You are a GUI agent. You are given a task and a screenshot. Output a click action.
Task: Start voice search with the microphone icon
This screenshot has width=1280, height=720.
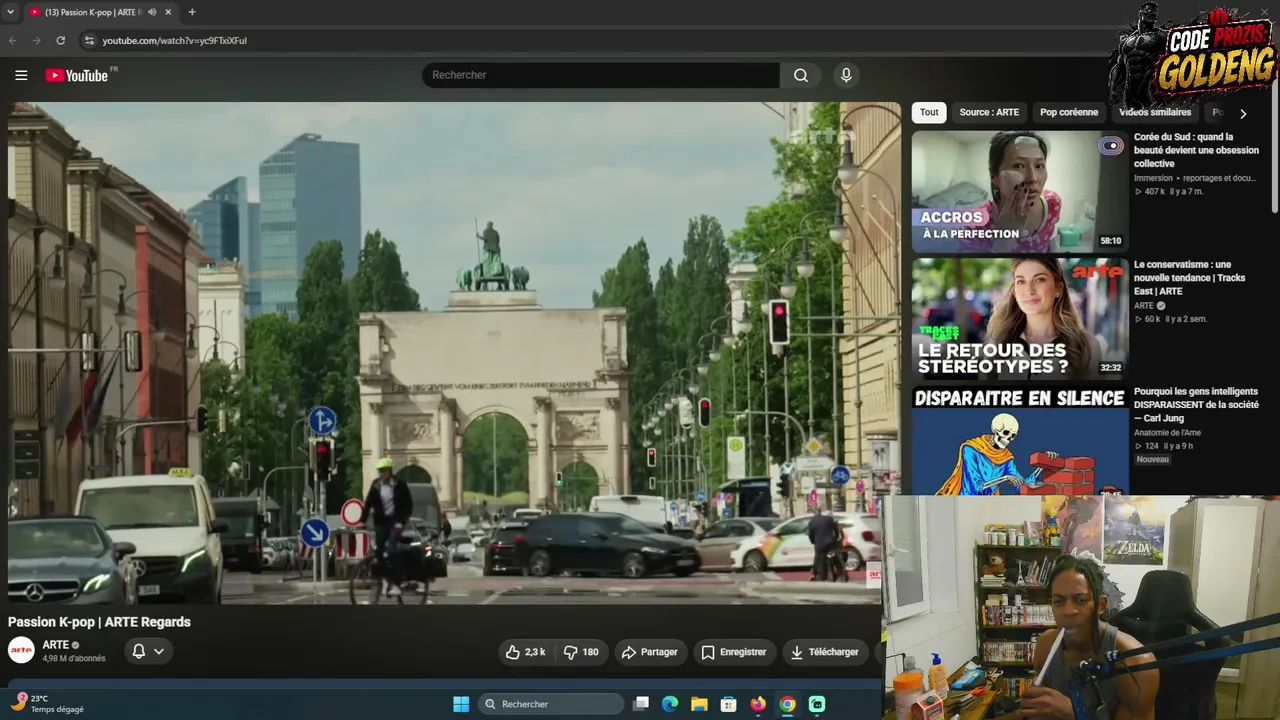(x=846, y=75)
